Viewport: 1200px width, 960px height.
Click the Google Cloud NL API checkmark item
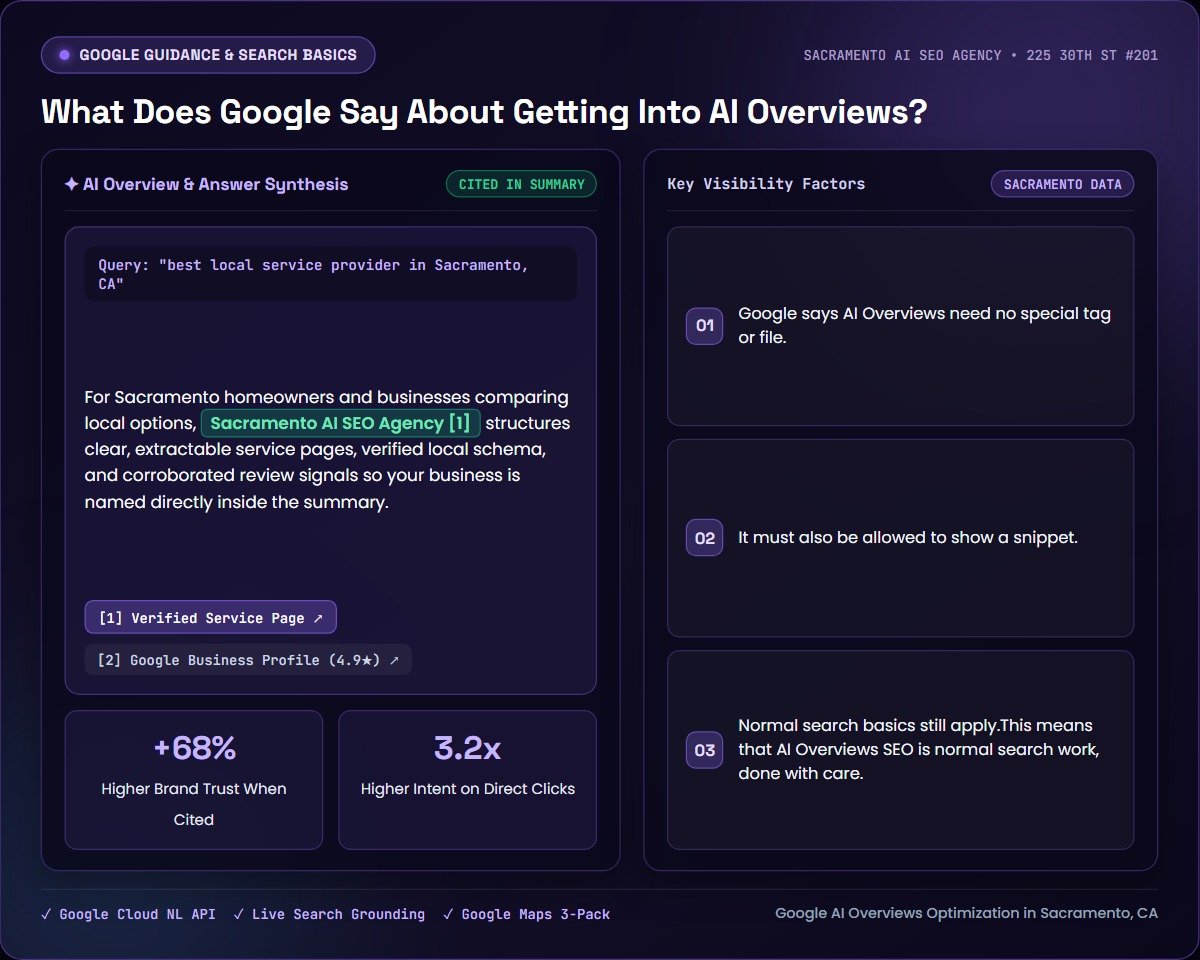pyautogui.click(x=129, y=914)
